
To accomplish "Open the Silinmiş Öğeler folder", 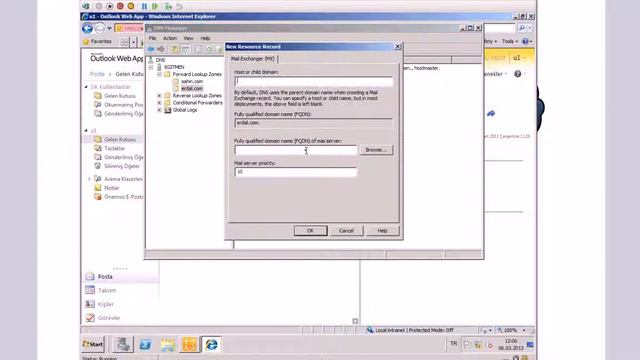I will point(122,166).
